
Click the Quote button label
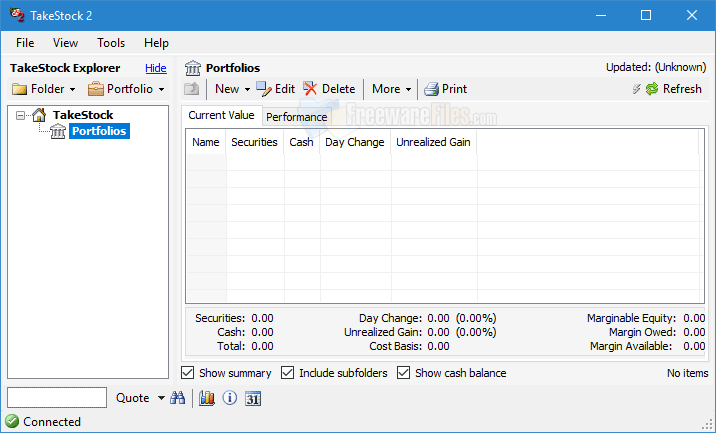click(x=132, y=398)
